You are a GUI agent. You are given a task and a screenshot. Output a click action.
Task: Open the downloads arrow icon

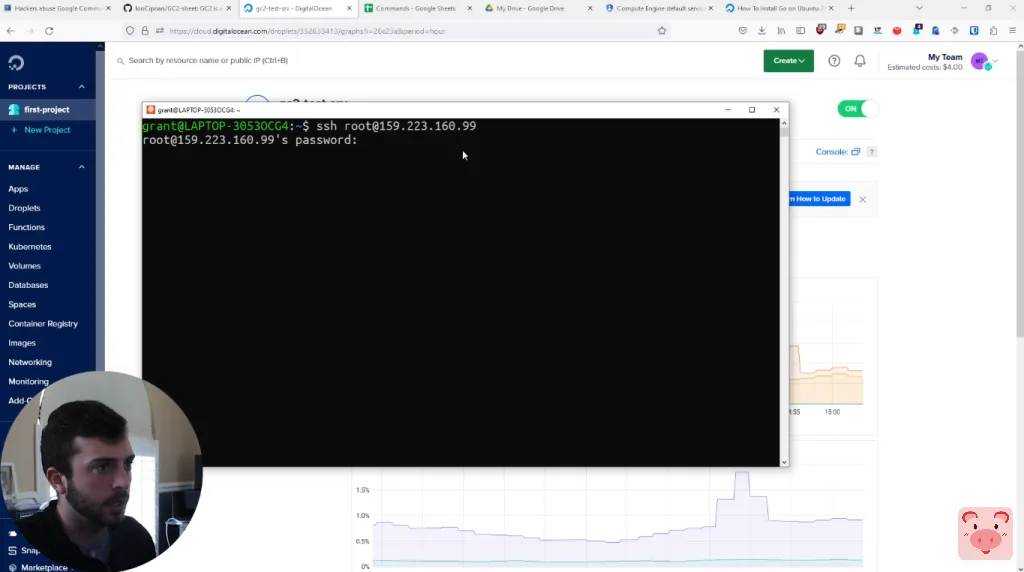761,31
